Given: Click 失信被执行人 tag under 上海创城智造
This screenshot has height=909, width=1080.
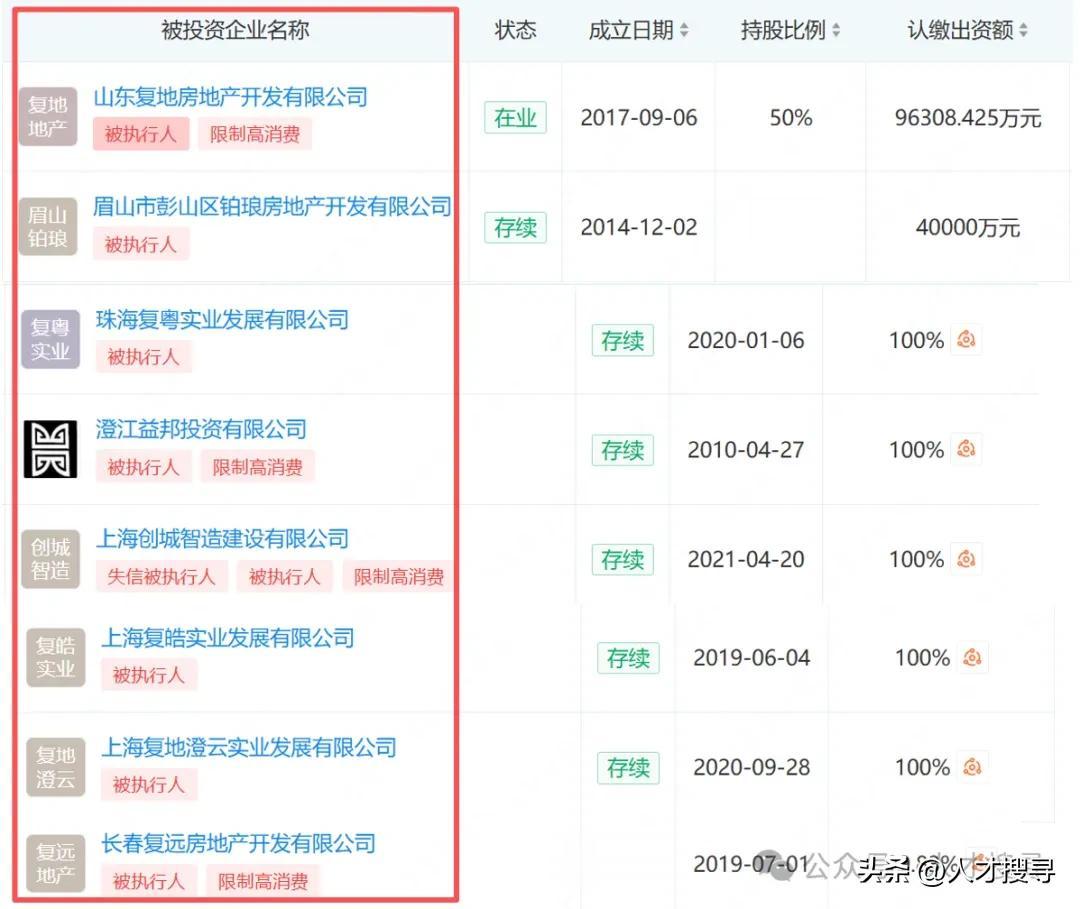Looking at the screenshot, I should click(x=161, y=576).
